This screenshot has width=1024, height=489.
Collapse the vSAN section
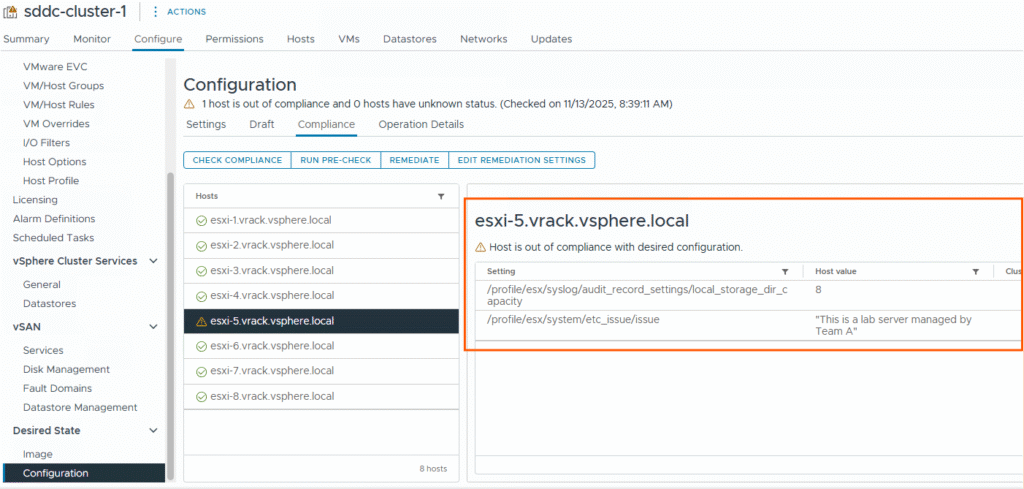pos(153,326)
